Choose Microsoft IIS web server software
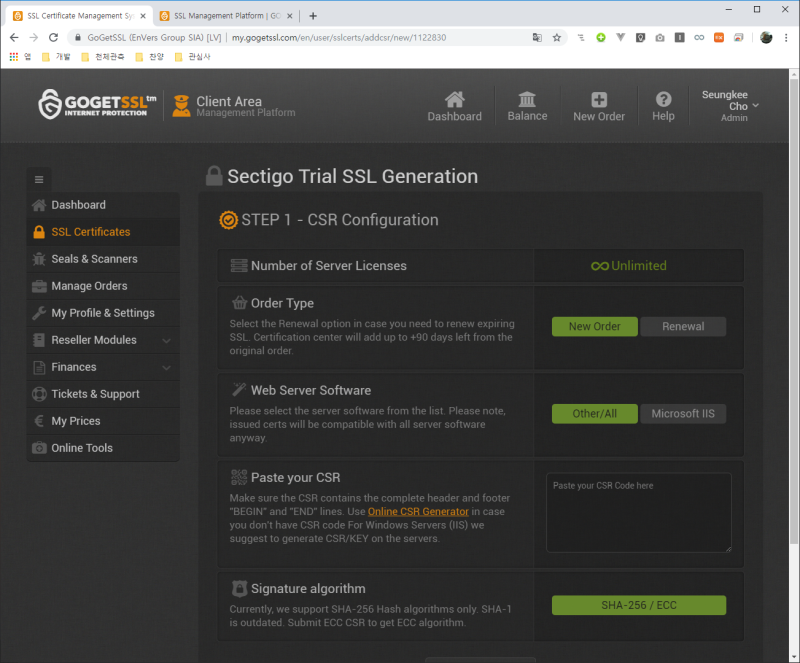Screen dimensions: 800x663 point(683,414)
